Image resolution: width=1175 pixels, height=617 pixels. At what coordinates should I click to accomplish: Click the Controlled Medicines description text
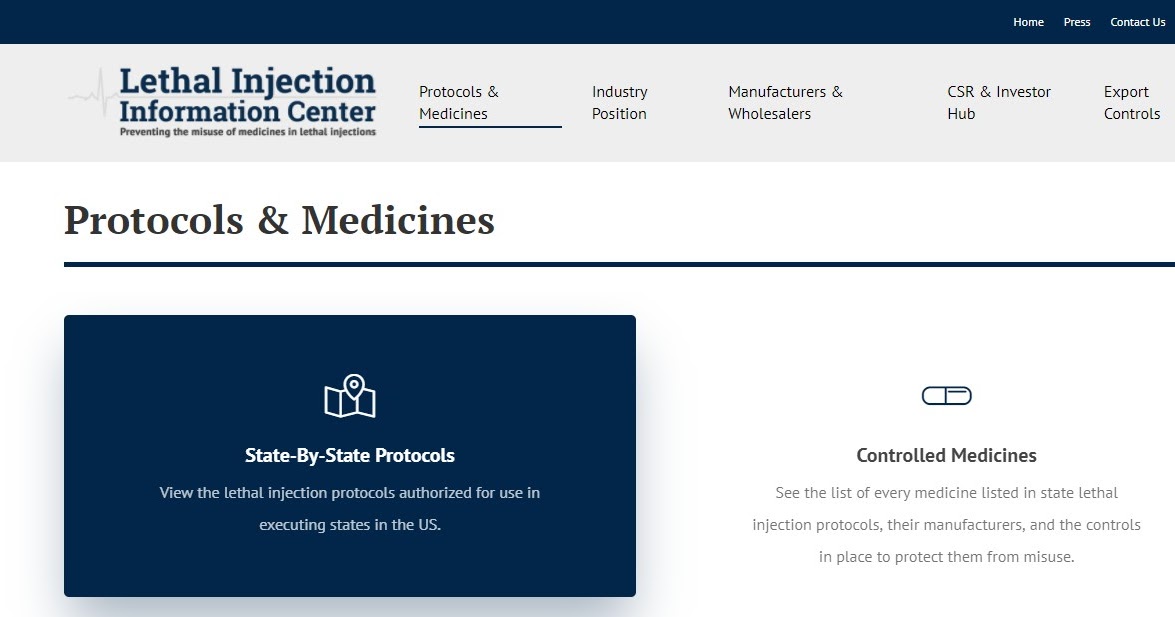click(946, 524)
